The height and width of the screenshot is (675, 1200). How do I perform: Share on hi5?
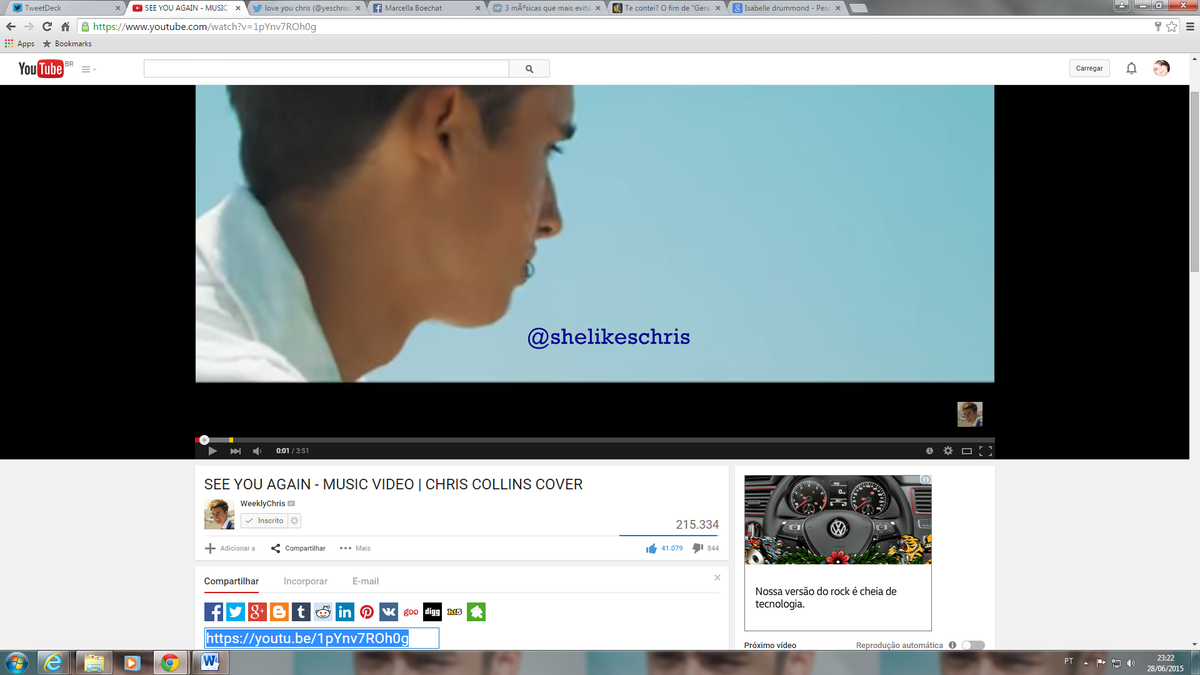click(454, 612)
